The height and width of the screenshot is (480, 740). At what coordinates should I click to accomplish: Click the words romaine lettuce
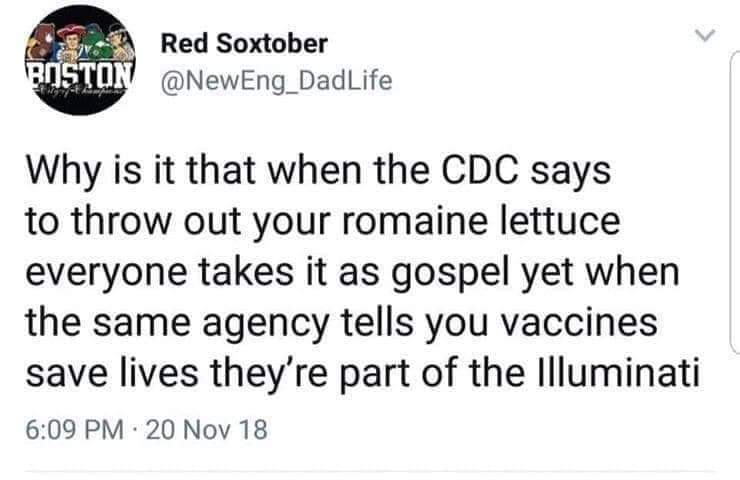pos(480,221)
